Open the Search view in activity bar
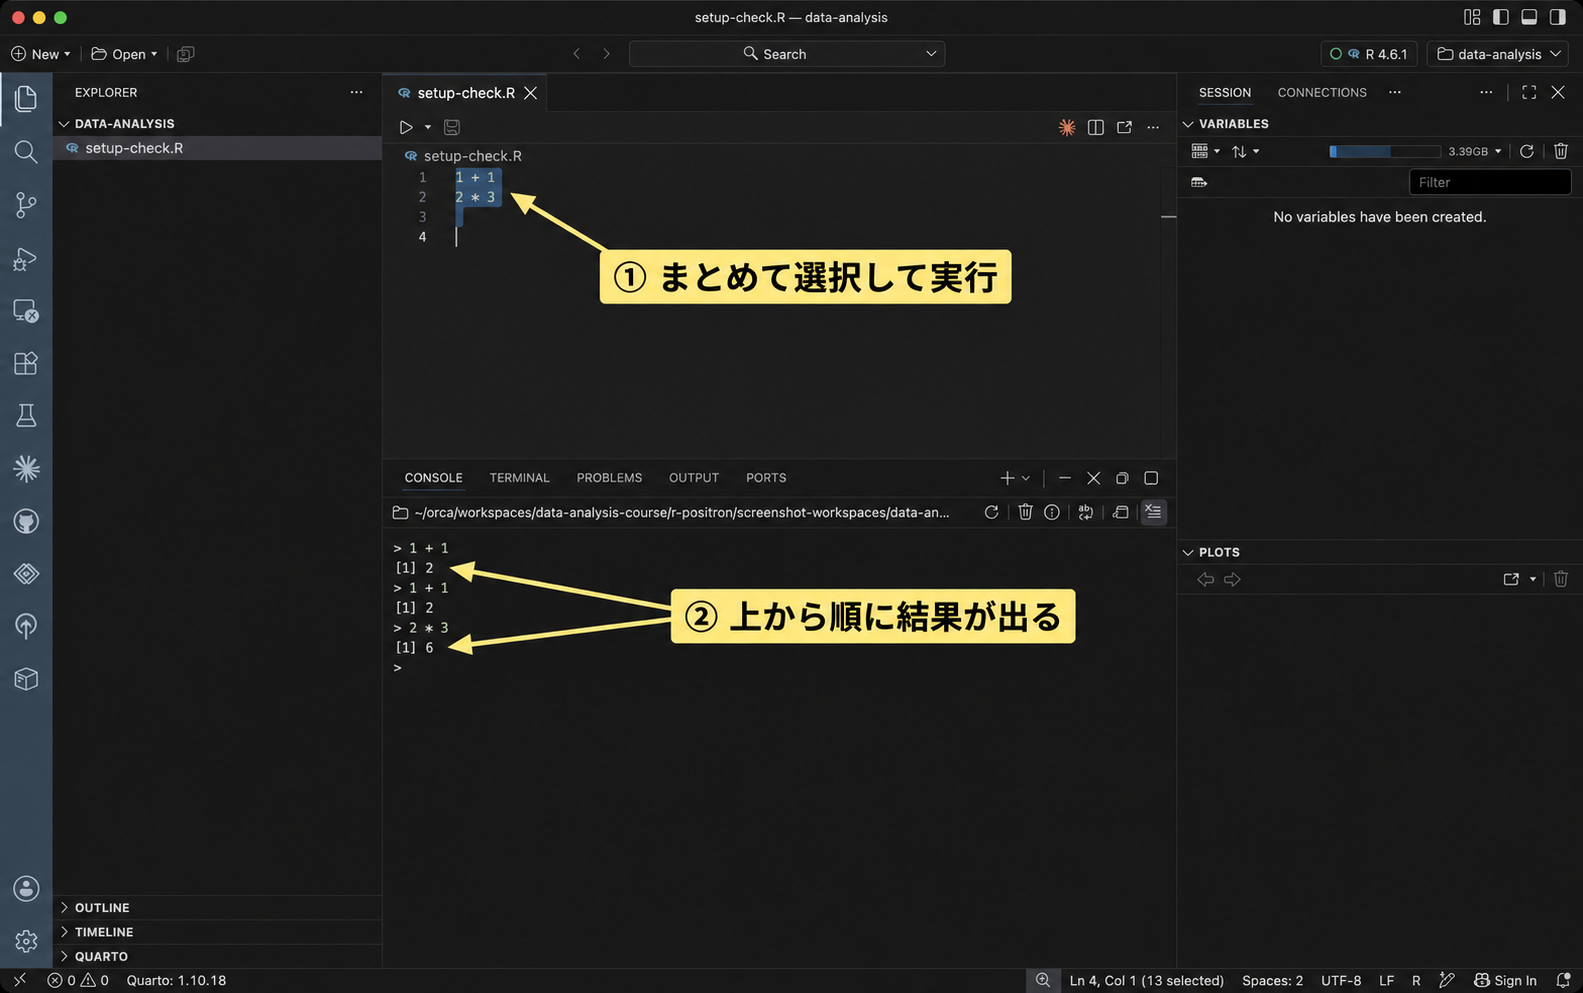This screenshot has width=1583, height=993. click(26, 152)
